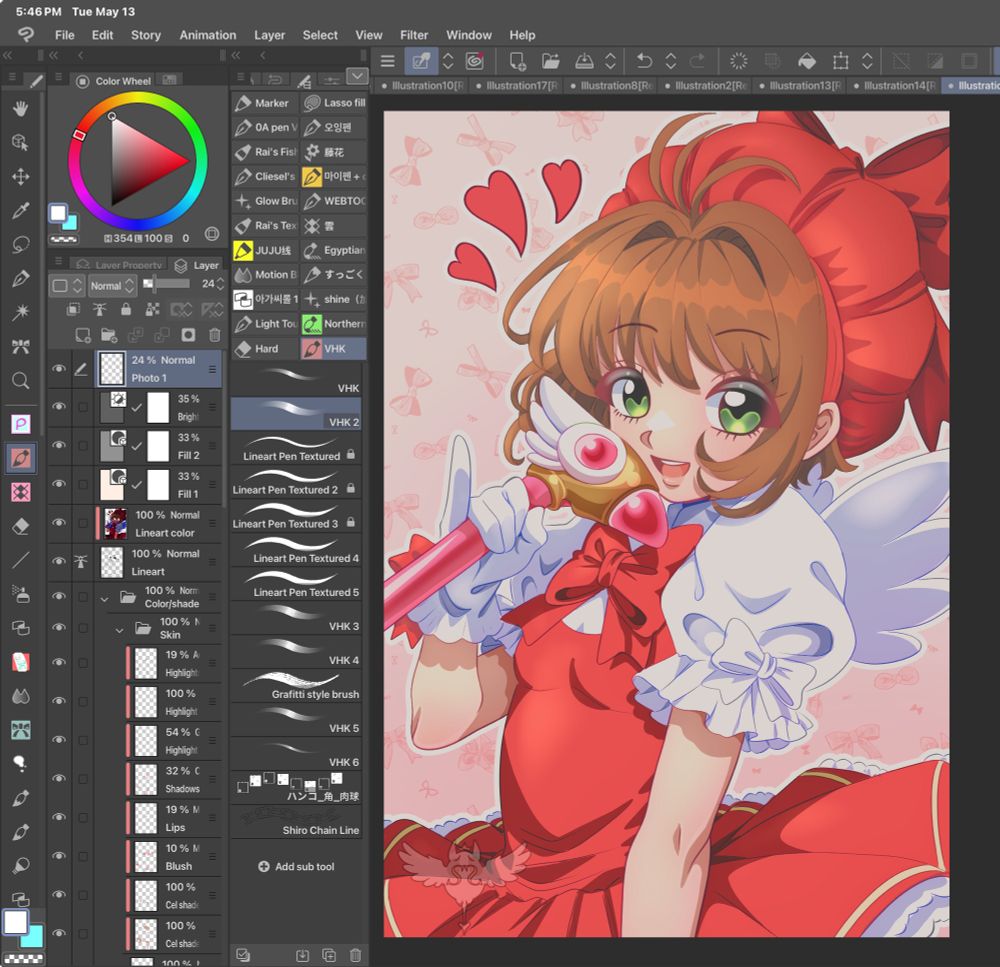Hide the Color/shade folder

click(59, 596)
